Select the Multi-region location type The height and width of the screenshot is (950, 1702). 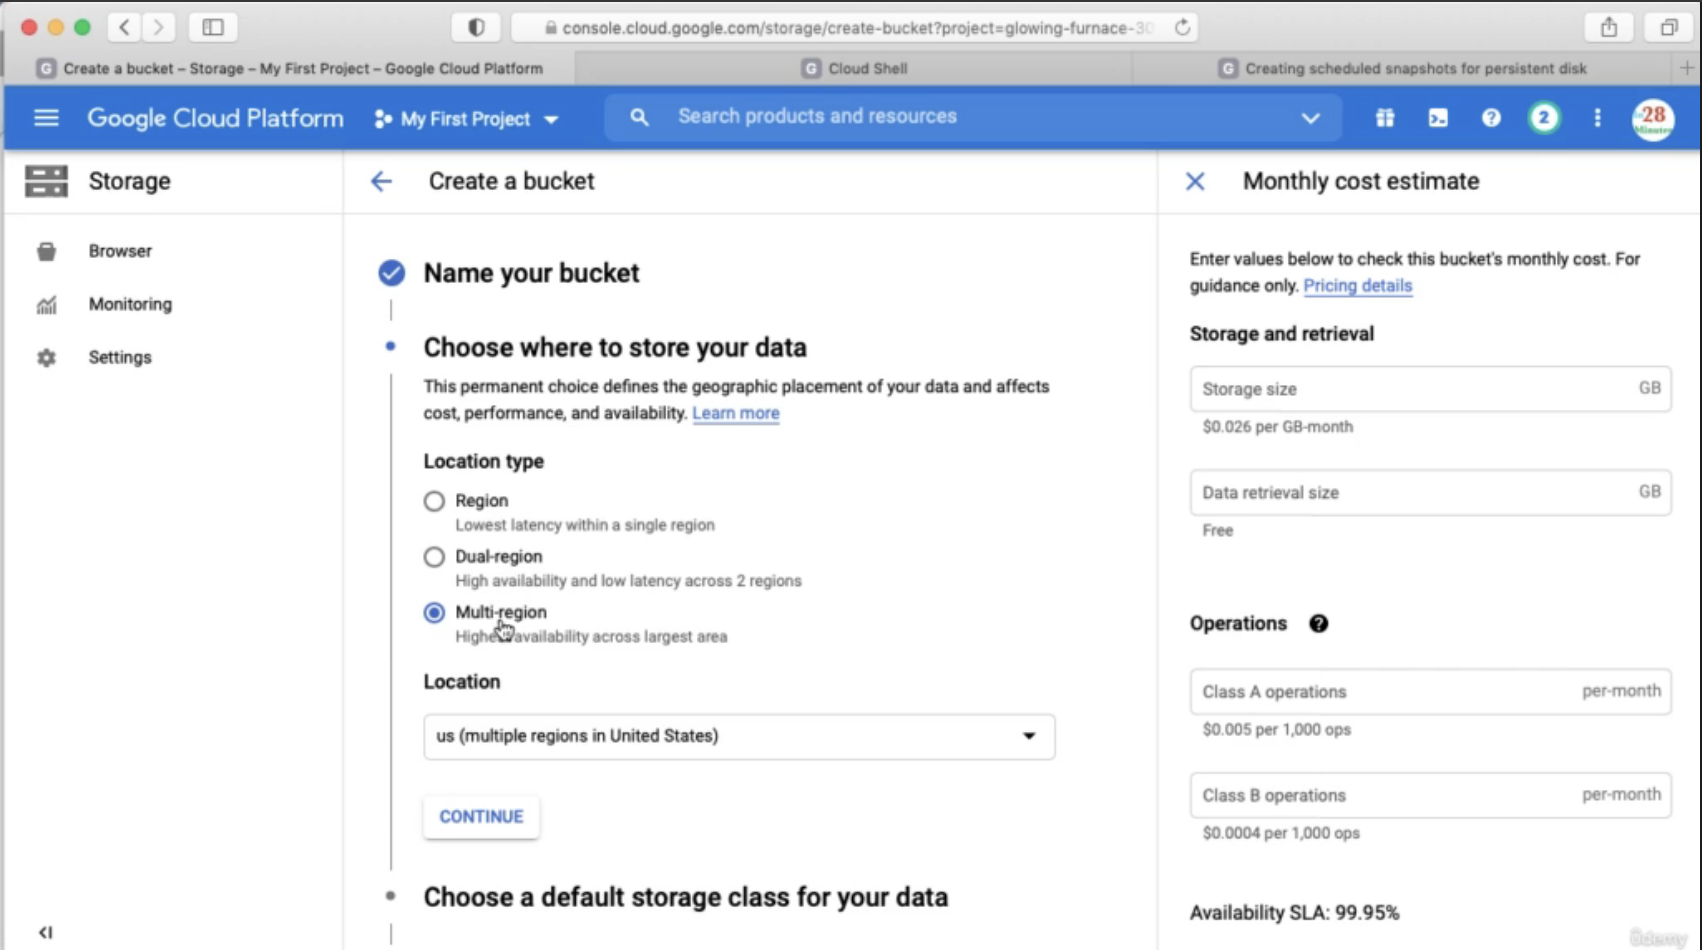click(x=434, y=613)
